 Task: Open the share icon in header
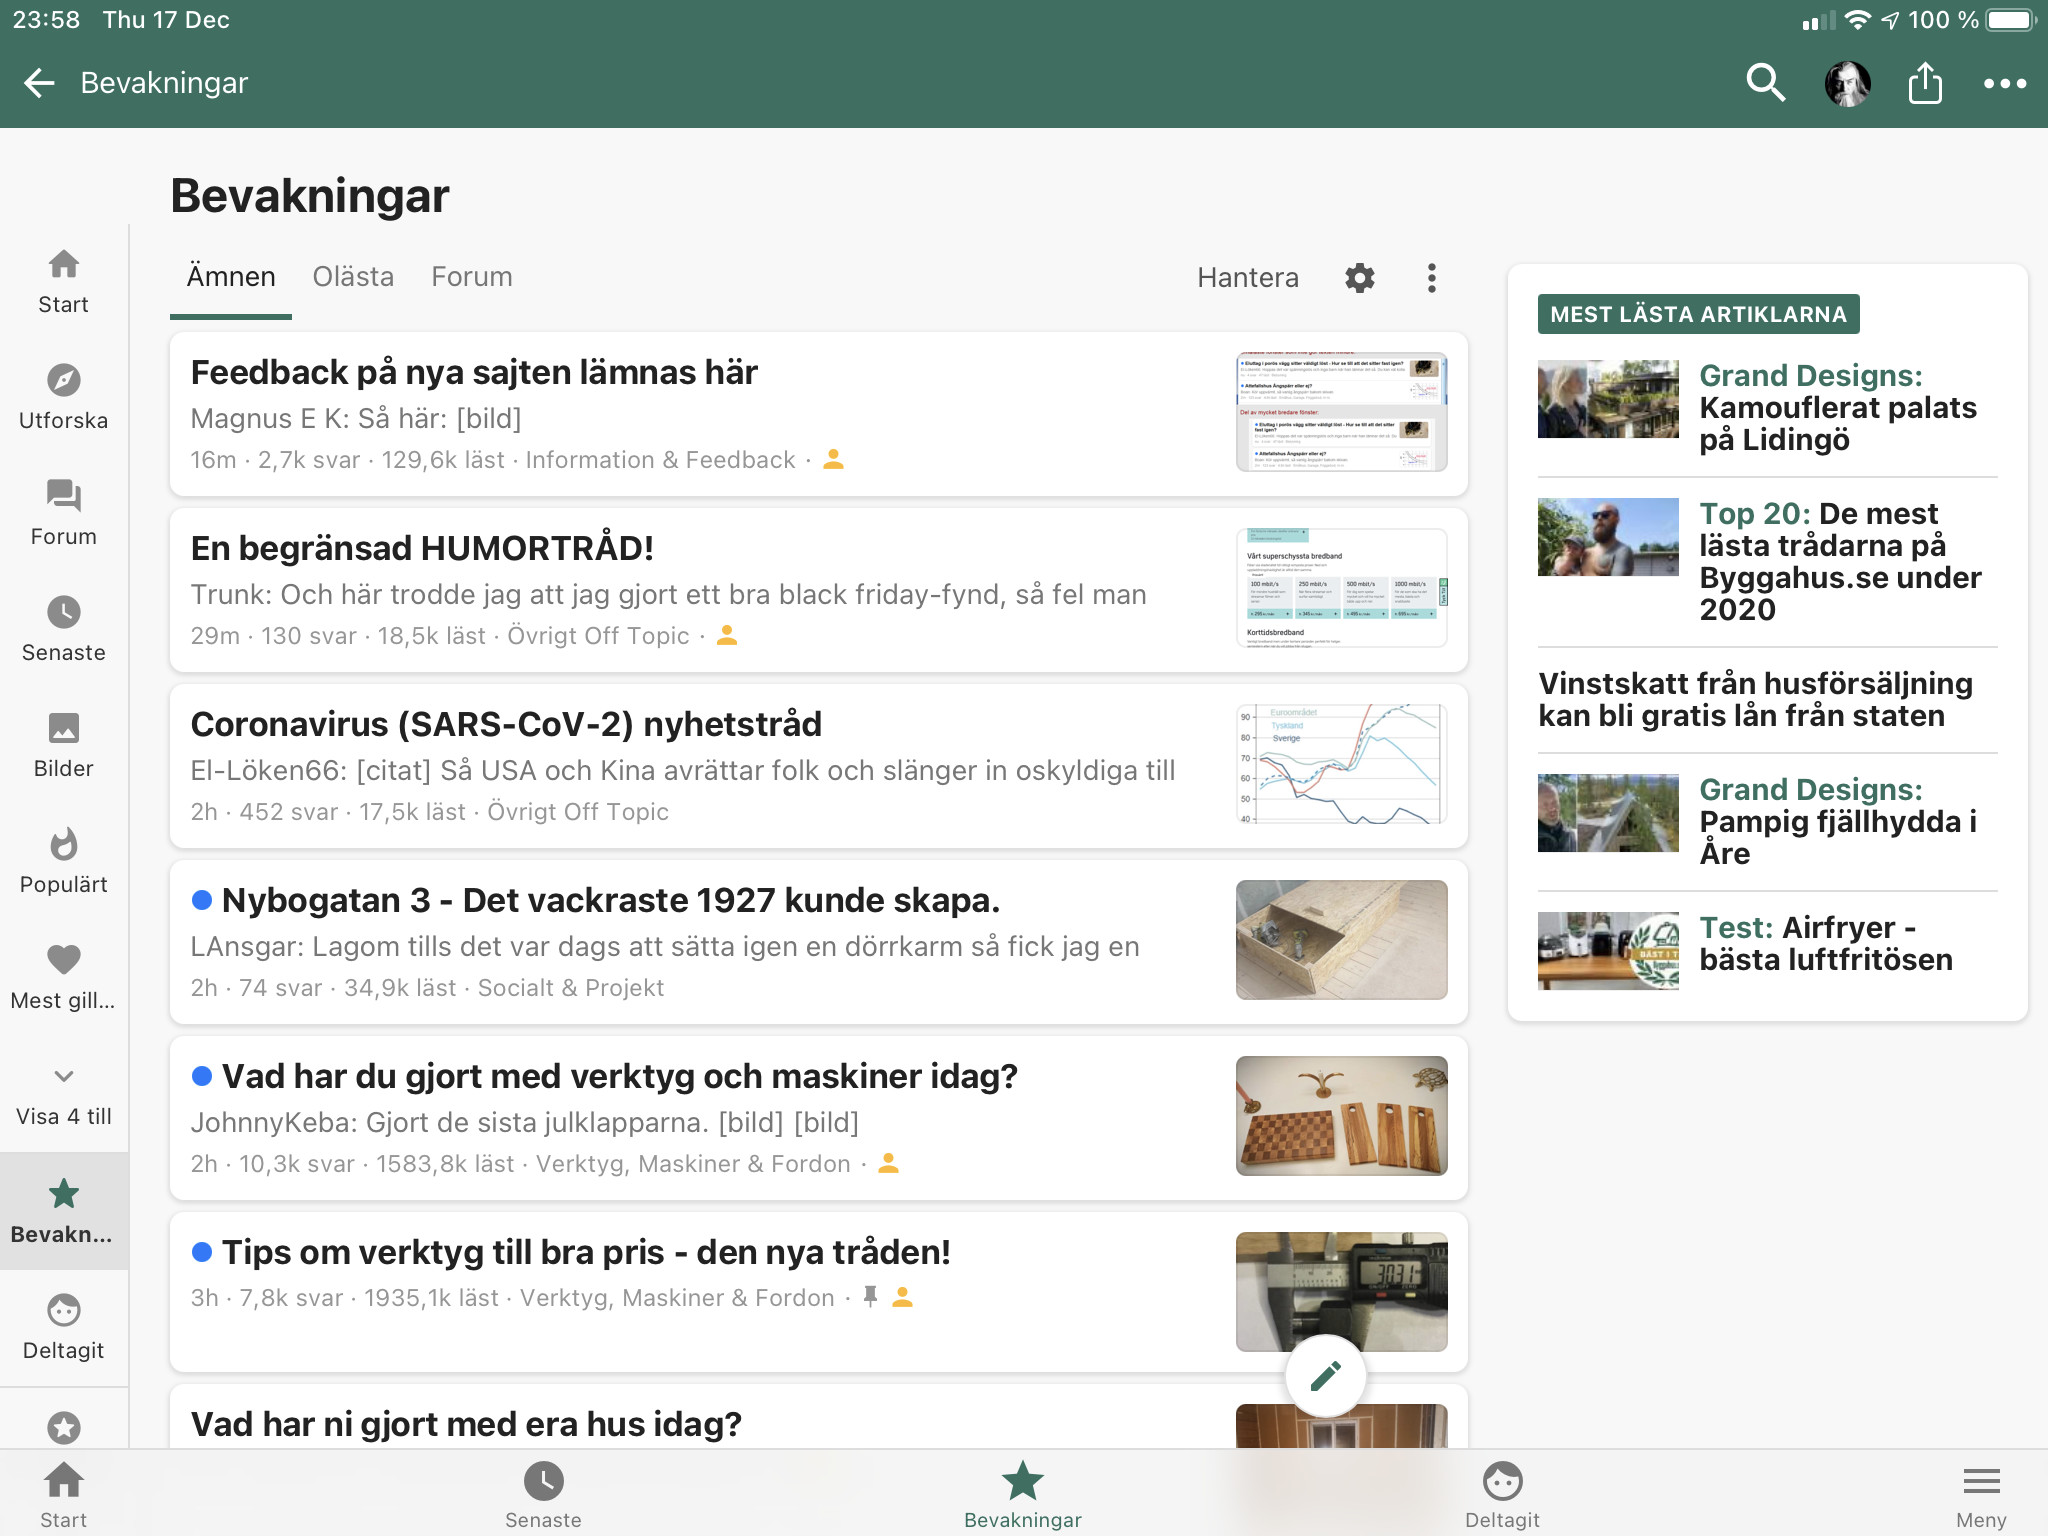point(1924,83)
